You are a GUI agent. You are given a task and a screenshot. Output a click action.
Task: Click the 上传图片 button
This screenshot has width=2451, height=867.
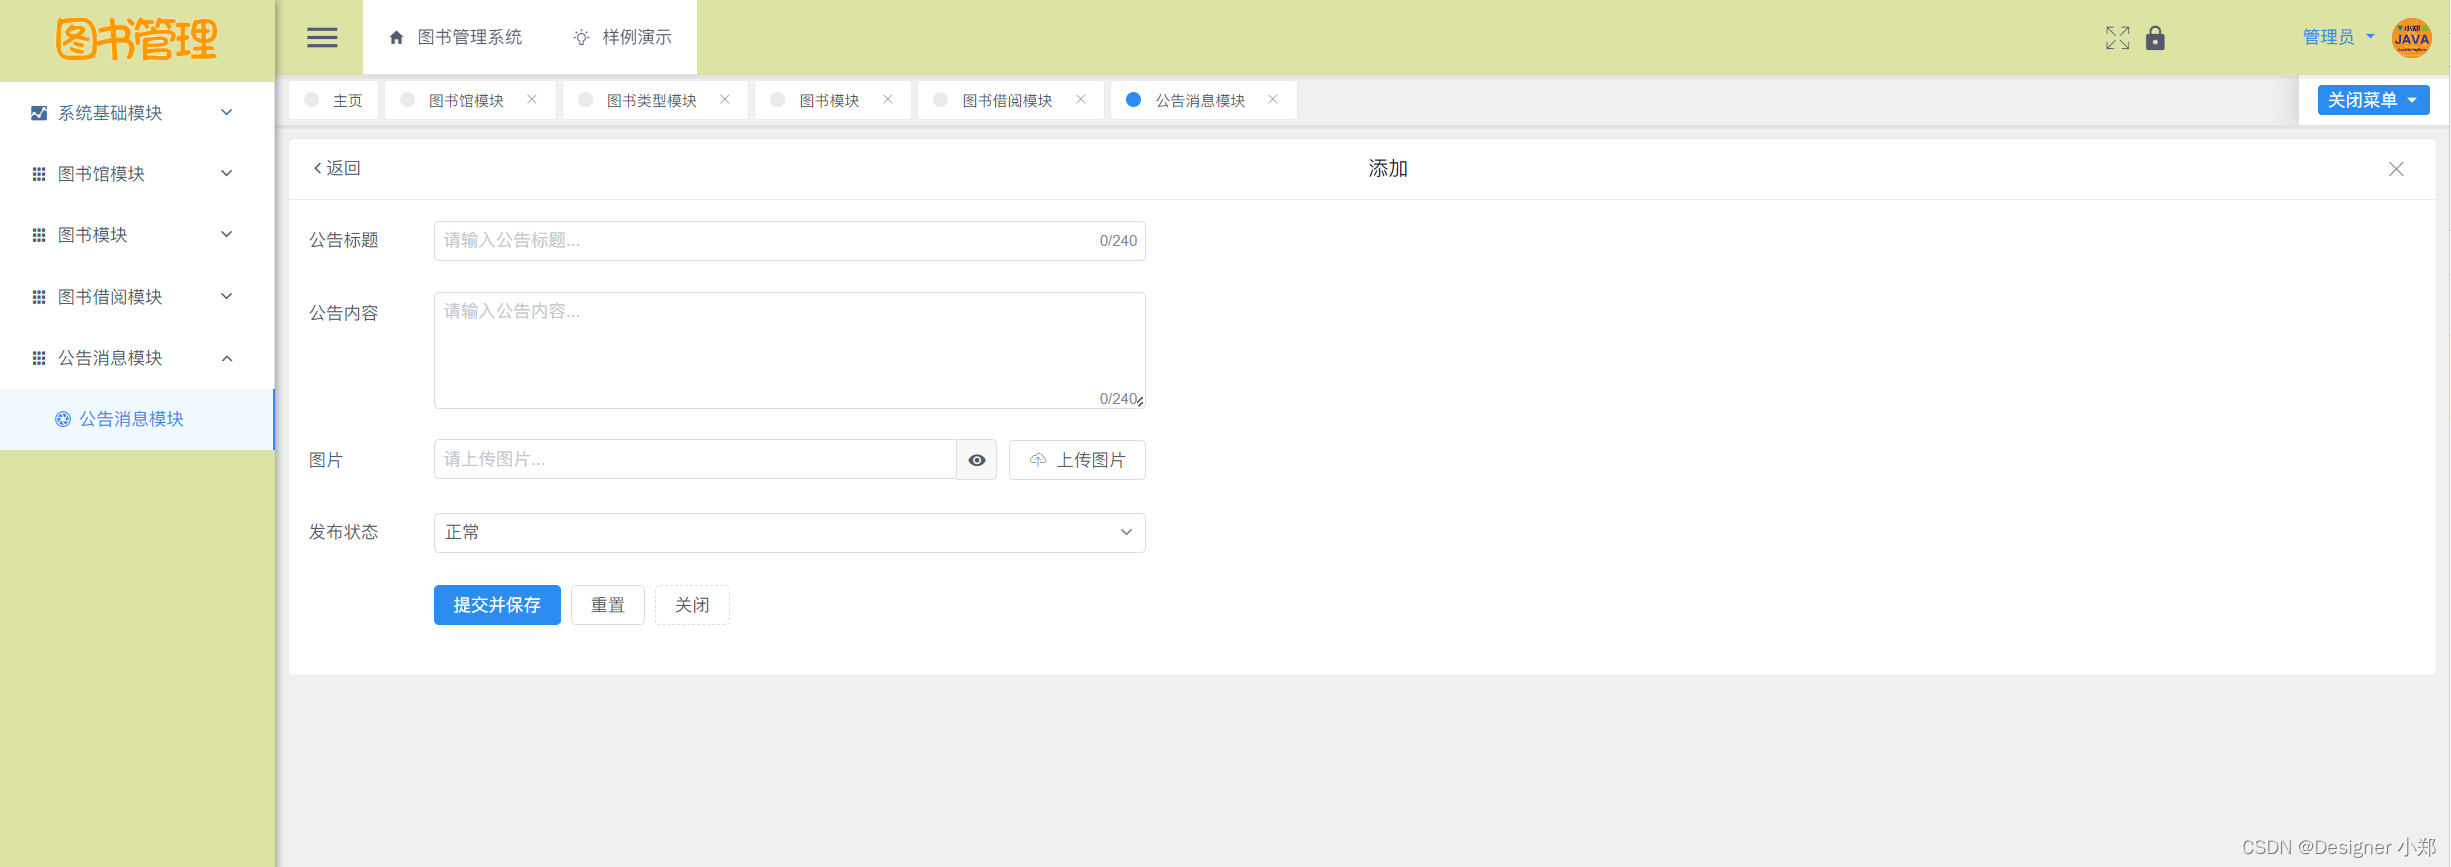[x=1077, y=460]
